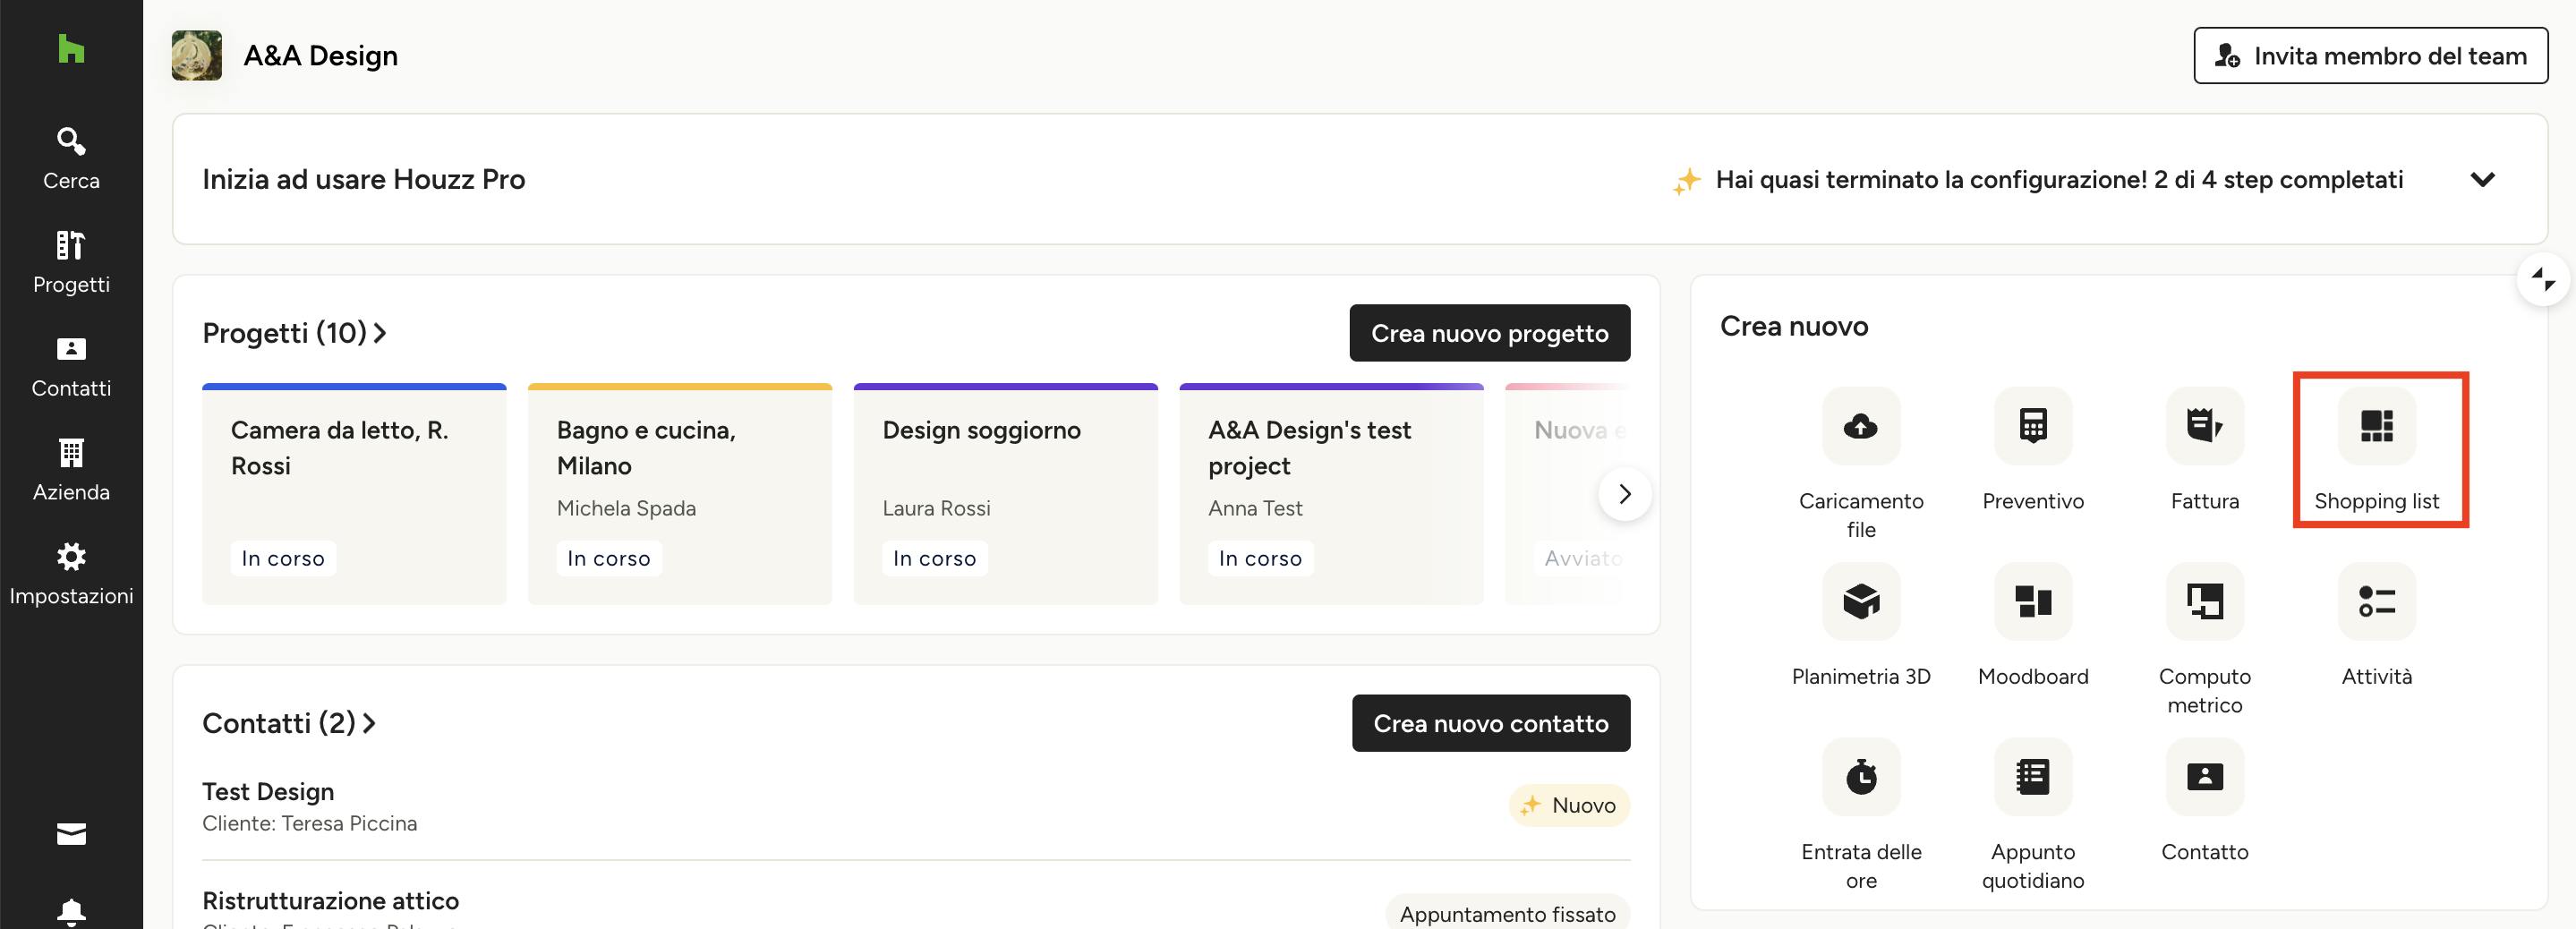Open A&A Design's test project card
The image size is (2576, 929).
click(x=1331, y=494)
